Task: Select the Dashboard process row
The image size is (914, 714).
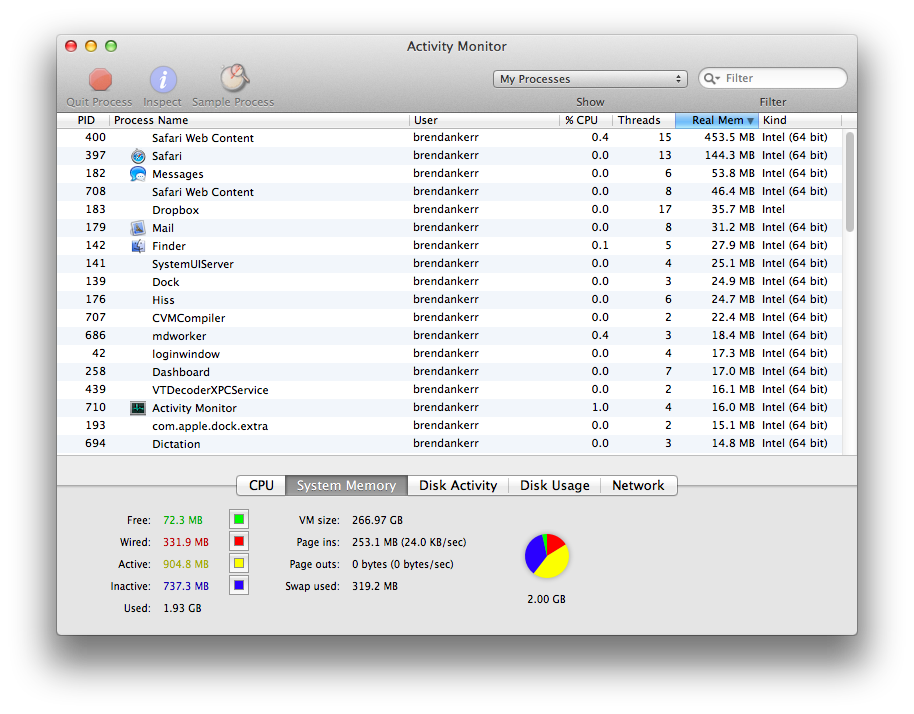Action: pos(449,372)
